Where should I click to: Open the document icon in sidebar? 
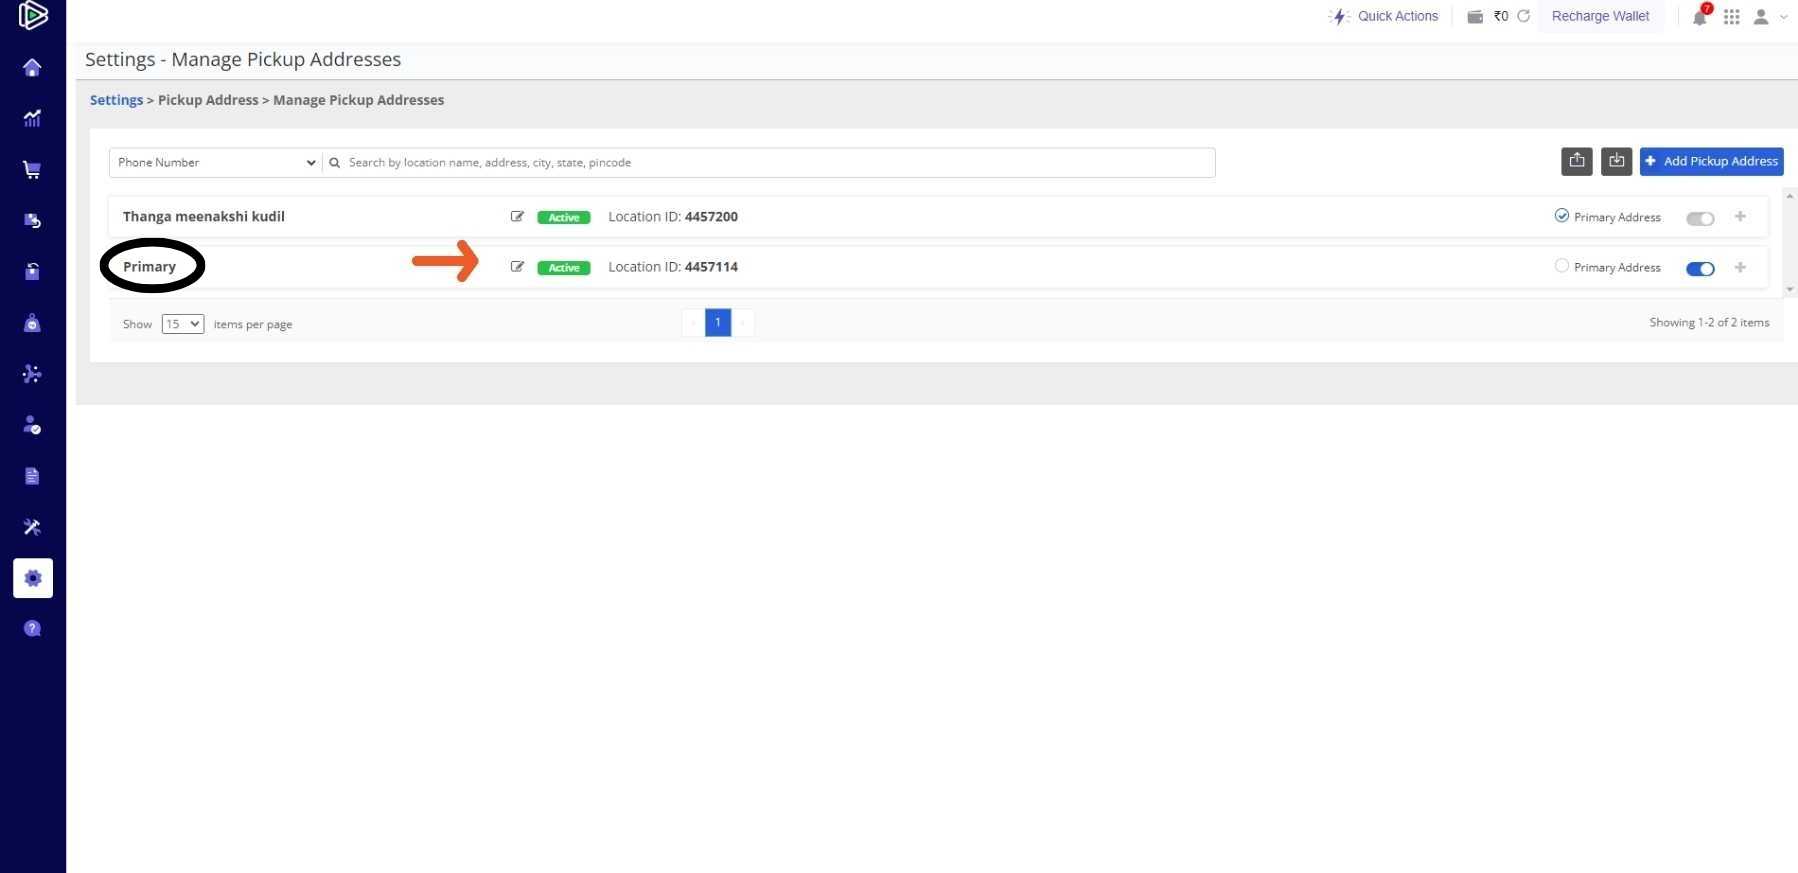[x=32, y=476]
